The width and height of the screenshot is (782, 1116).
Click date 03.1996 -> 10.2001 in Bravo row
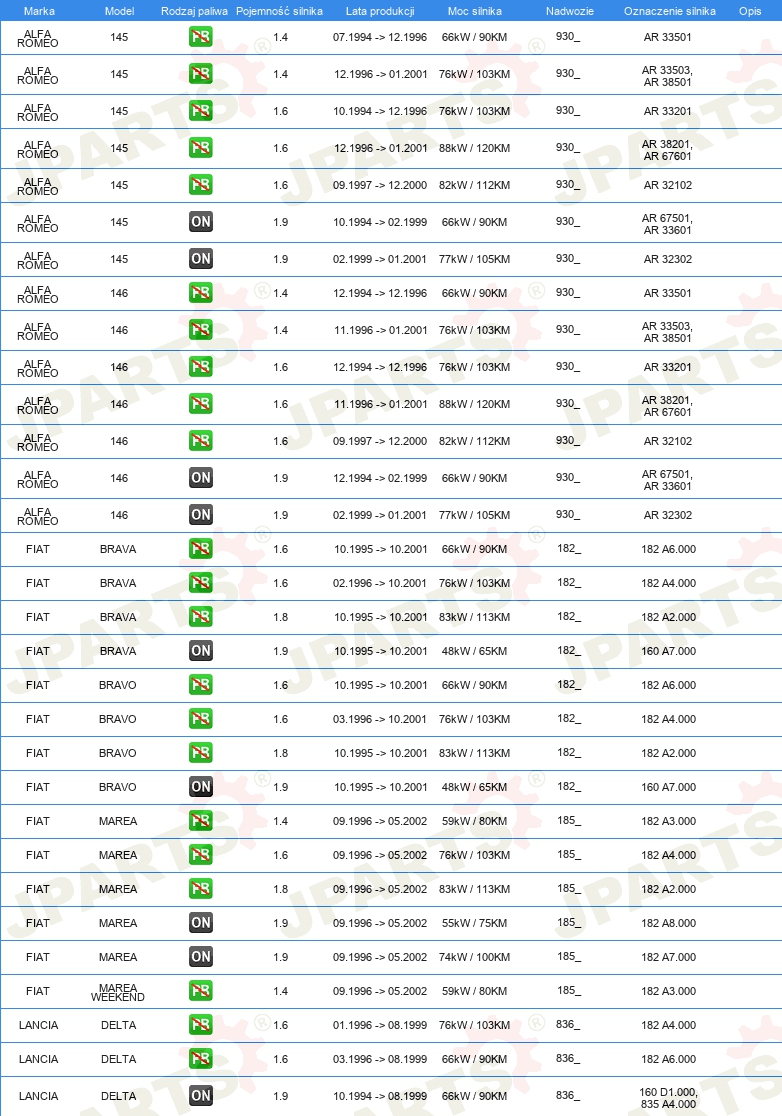(380, 719)
